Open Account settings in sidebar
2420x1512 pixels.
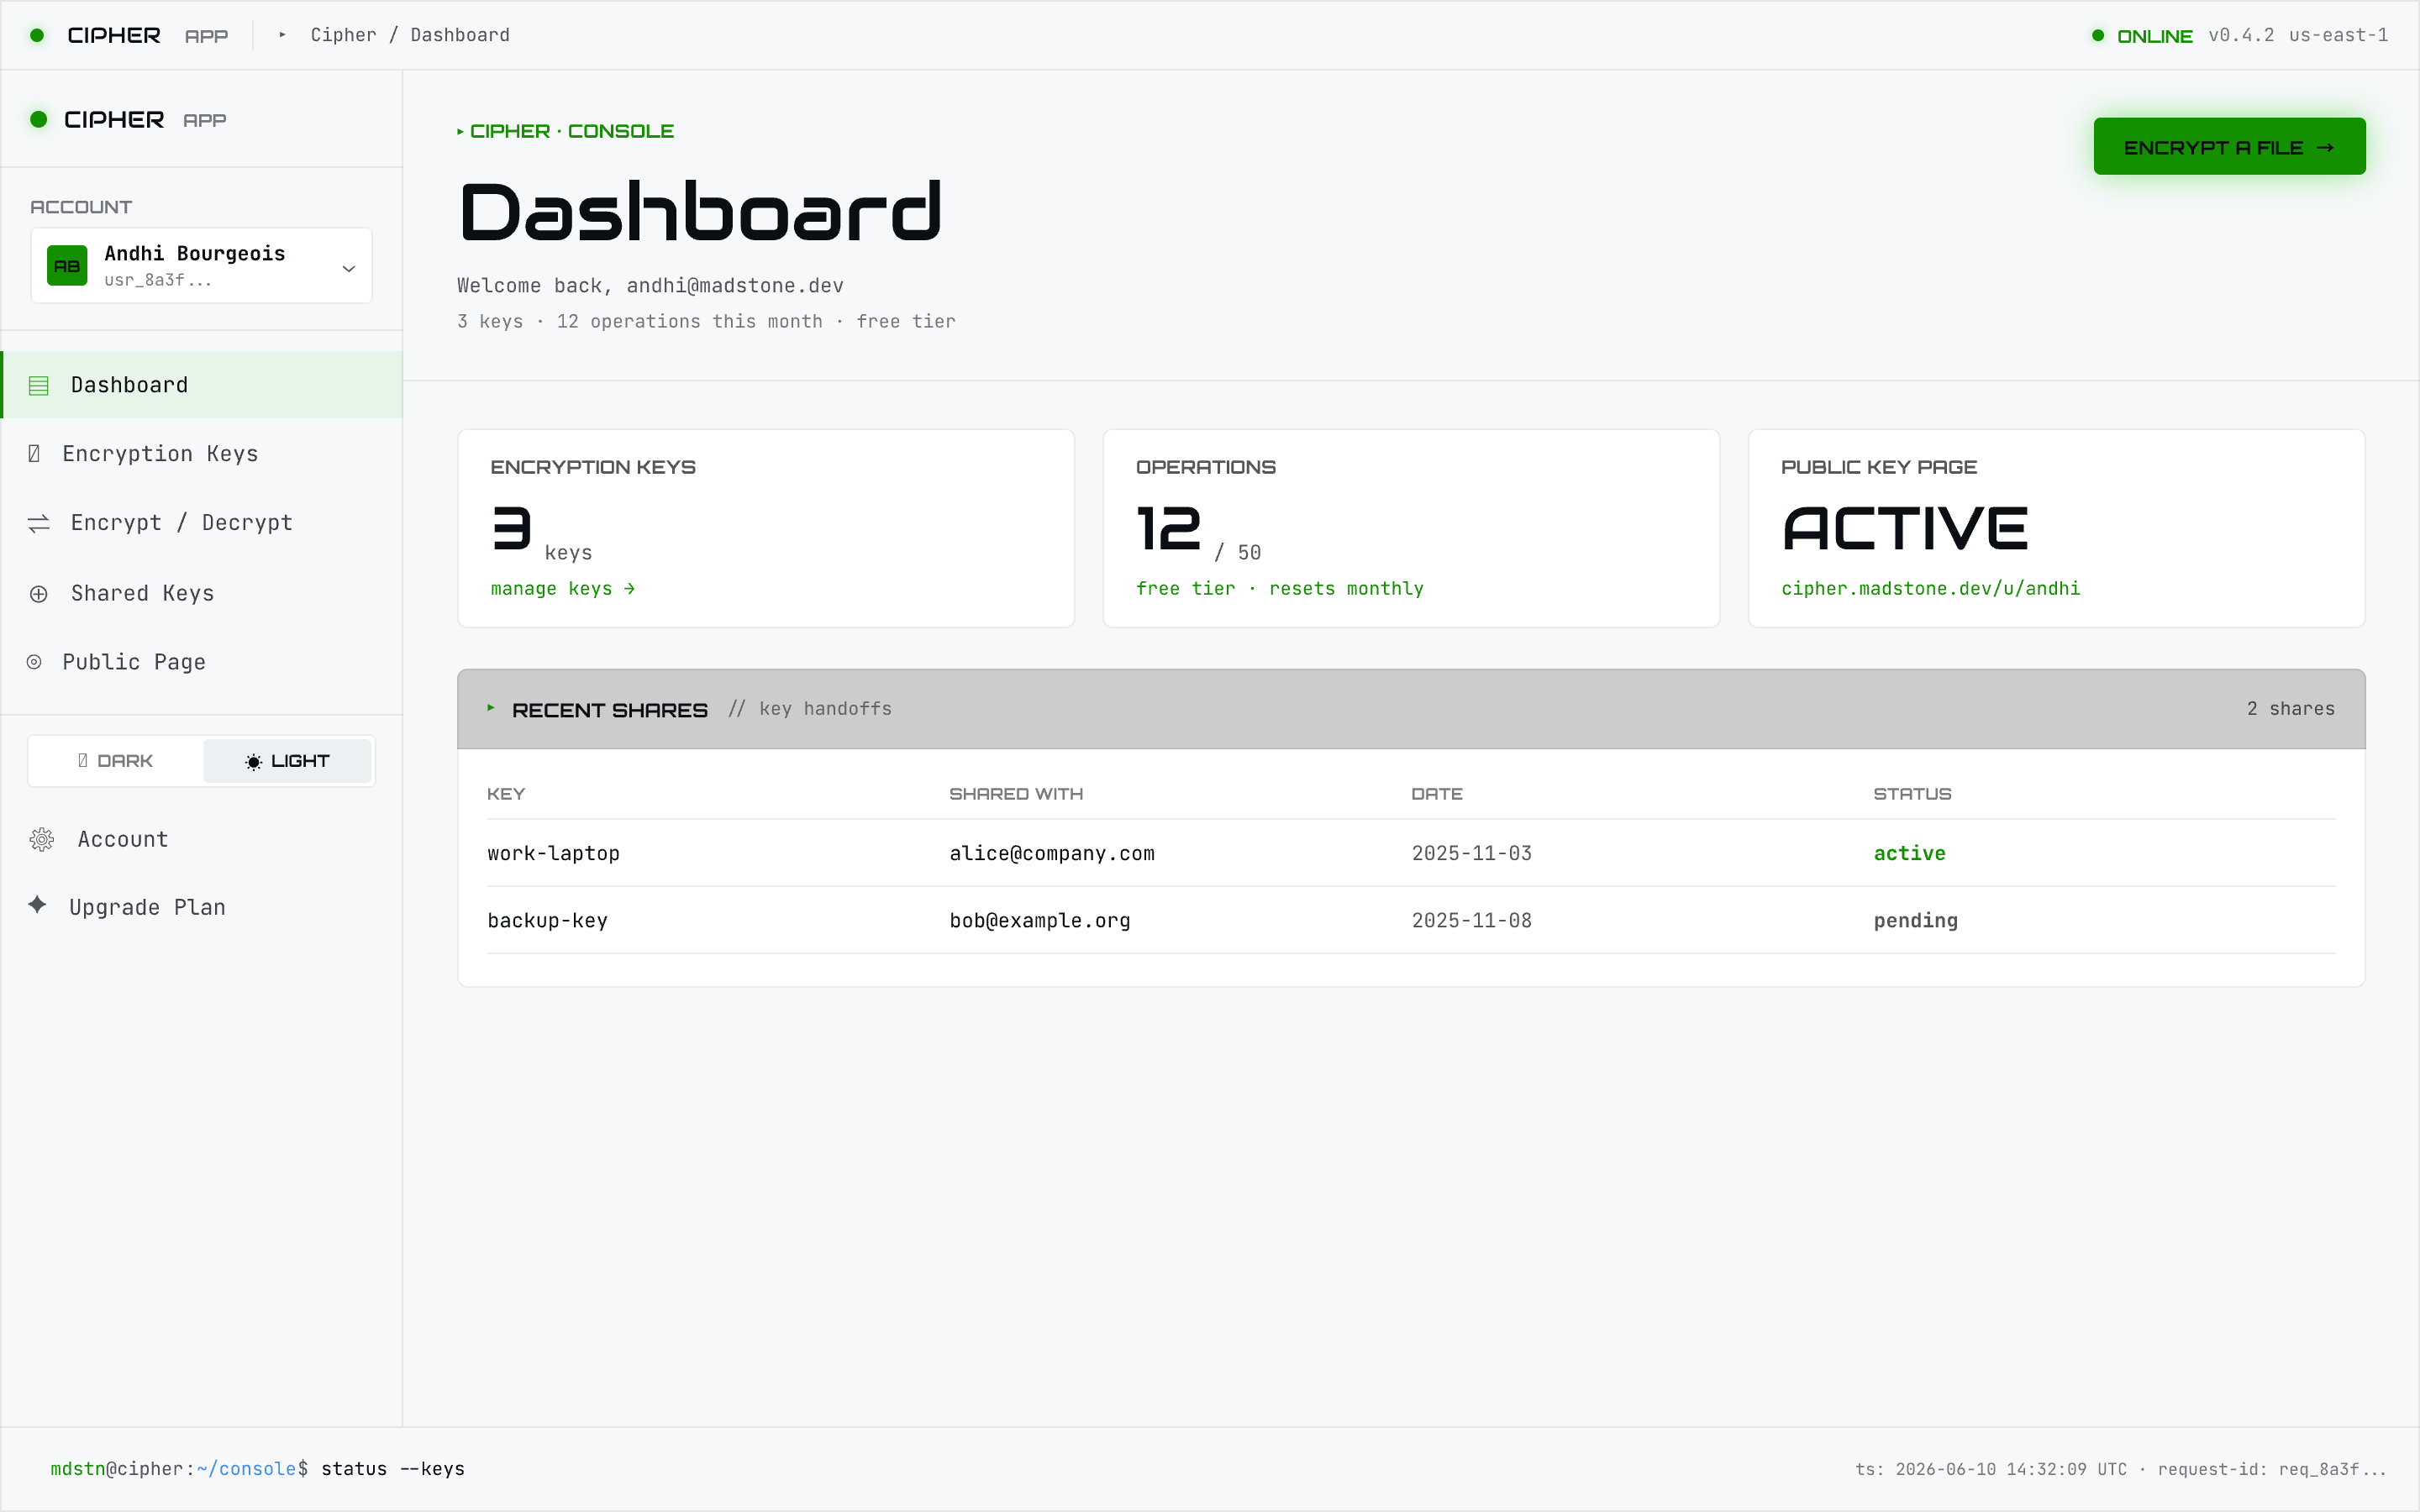(202, 839)
